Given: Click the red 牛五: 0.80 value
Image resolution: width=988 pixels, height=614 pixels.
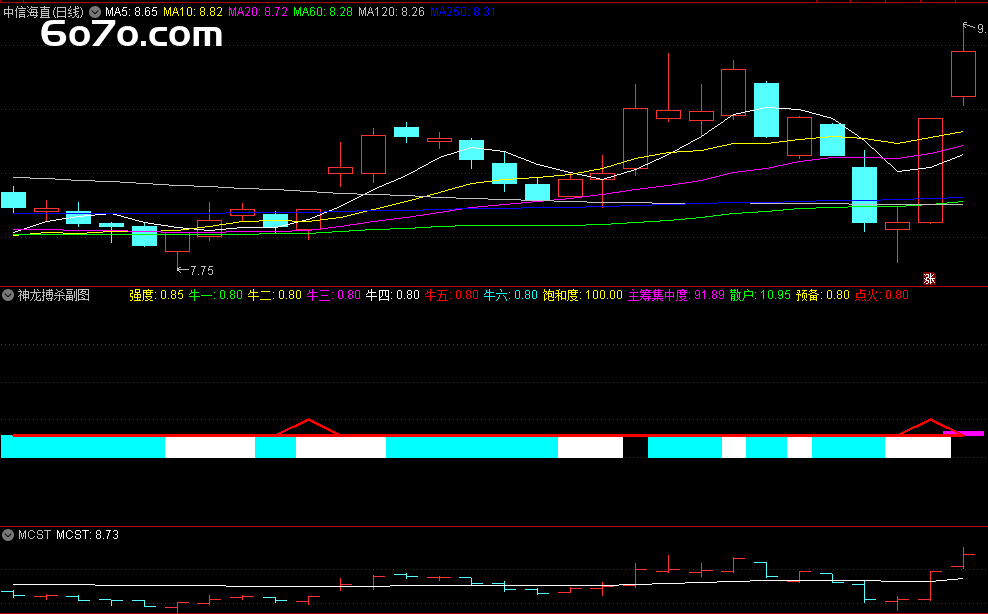Looking at the screenshot, I should (x=452, y=295).
